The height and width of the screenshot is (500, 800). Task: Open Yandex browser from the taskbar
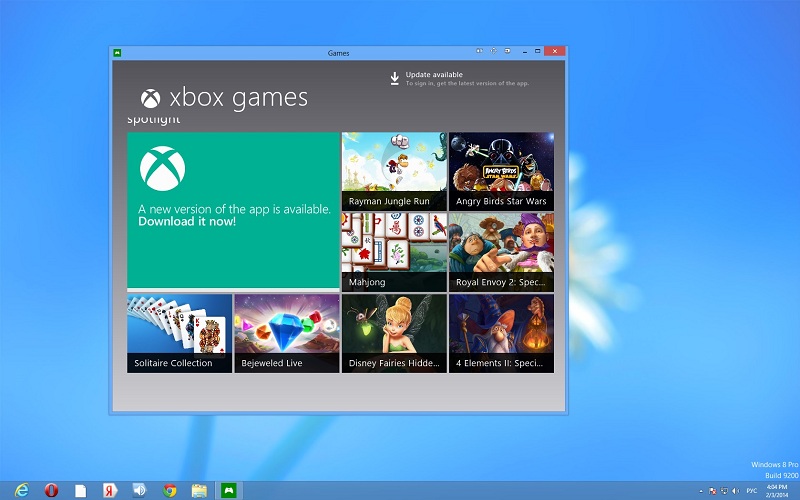point(110,490)
